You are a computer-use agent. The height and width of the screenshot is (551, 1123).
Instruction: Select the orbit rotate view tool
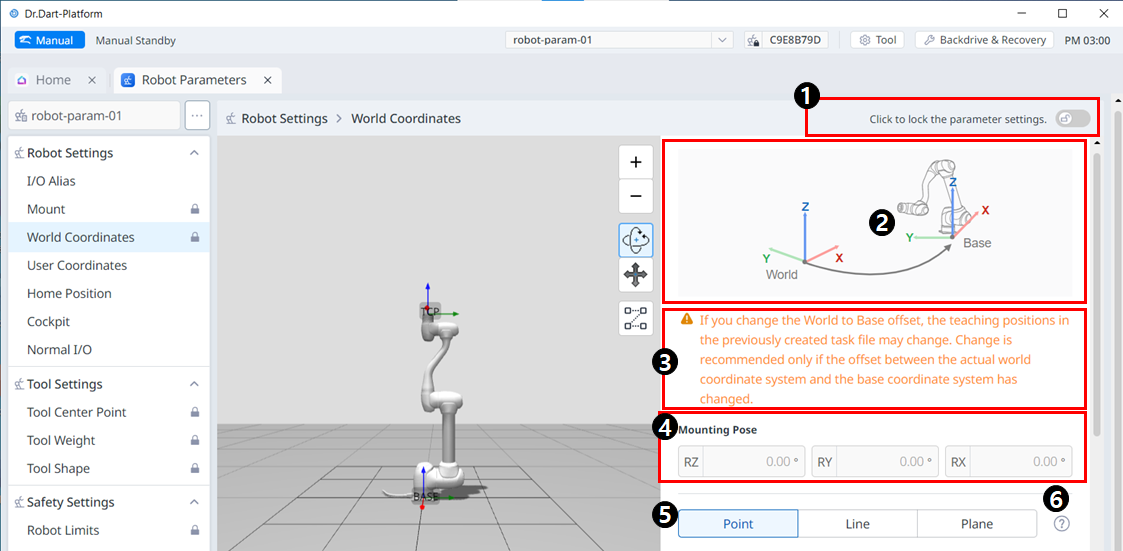click(635, 240)
